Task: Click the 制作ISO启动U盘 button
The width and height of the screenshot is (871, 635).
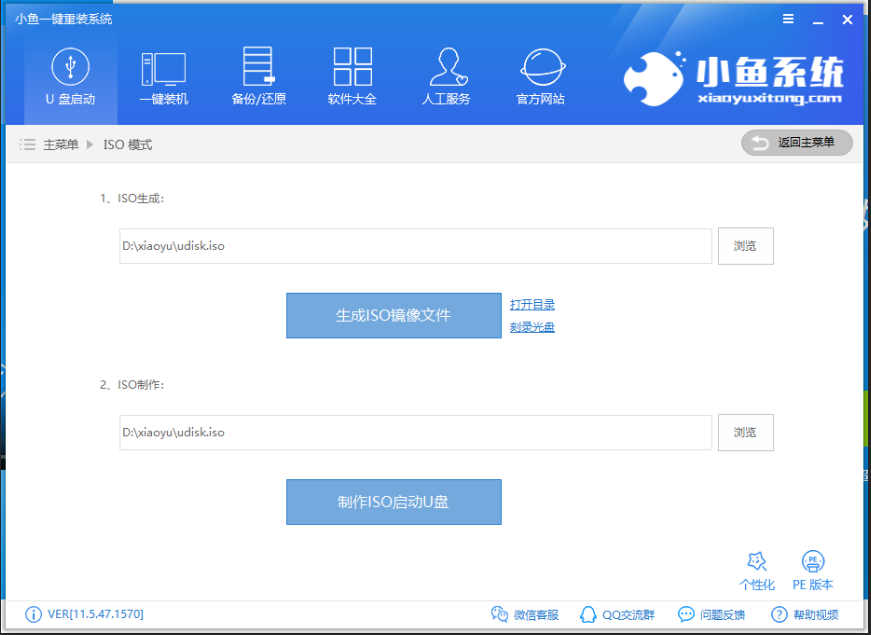Action: point(394,502)
